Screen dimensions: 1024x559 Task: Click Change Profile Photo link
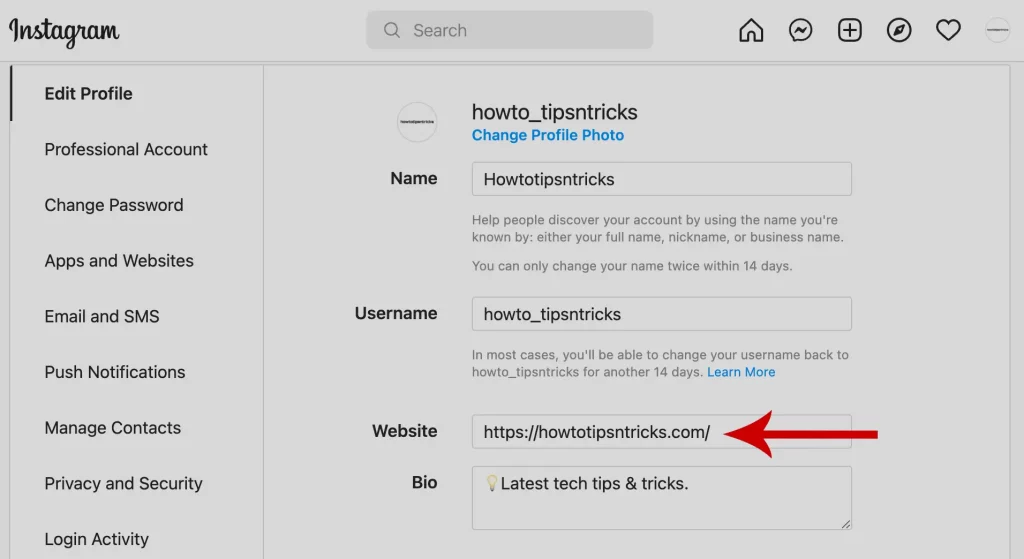pyautogui.click(x=548, y=135)
